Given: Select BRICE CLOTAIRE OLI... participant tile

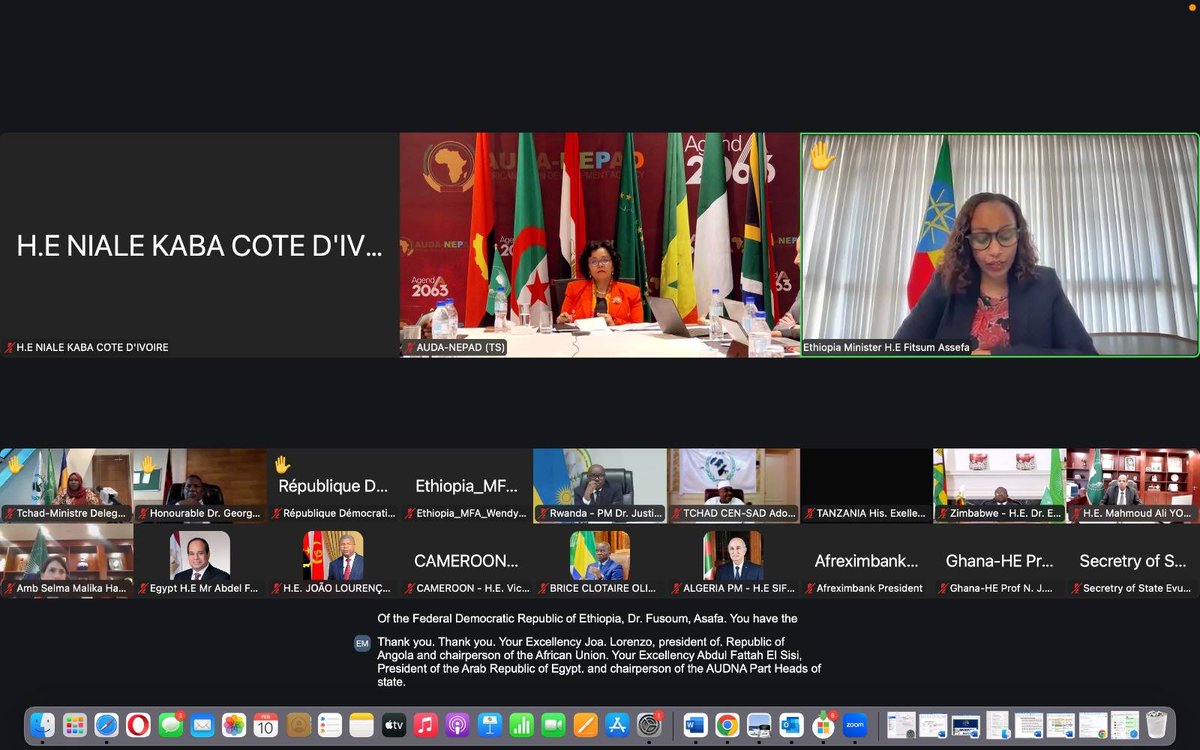Looking at the screenshot, I should pos(600,561).
